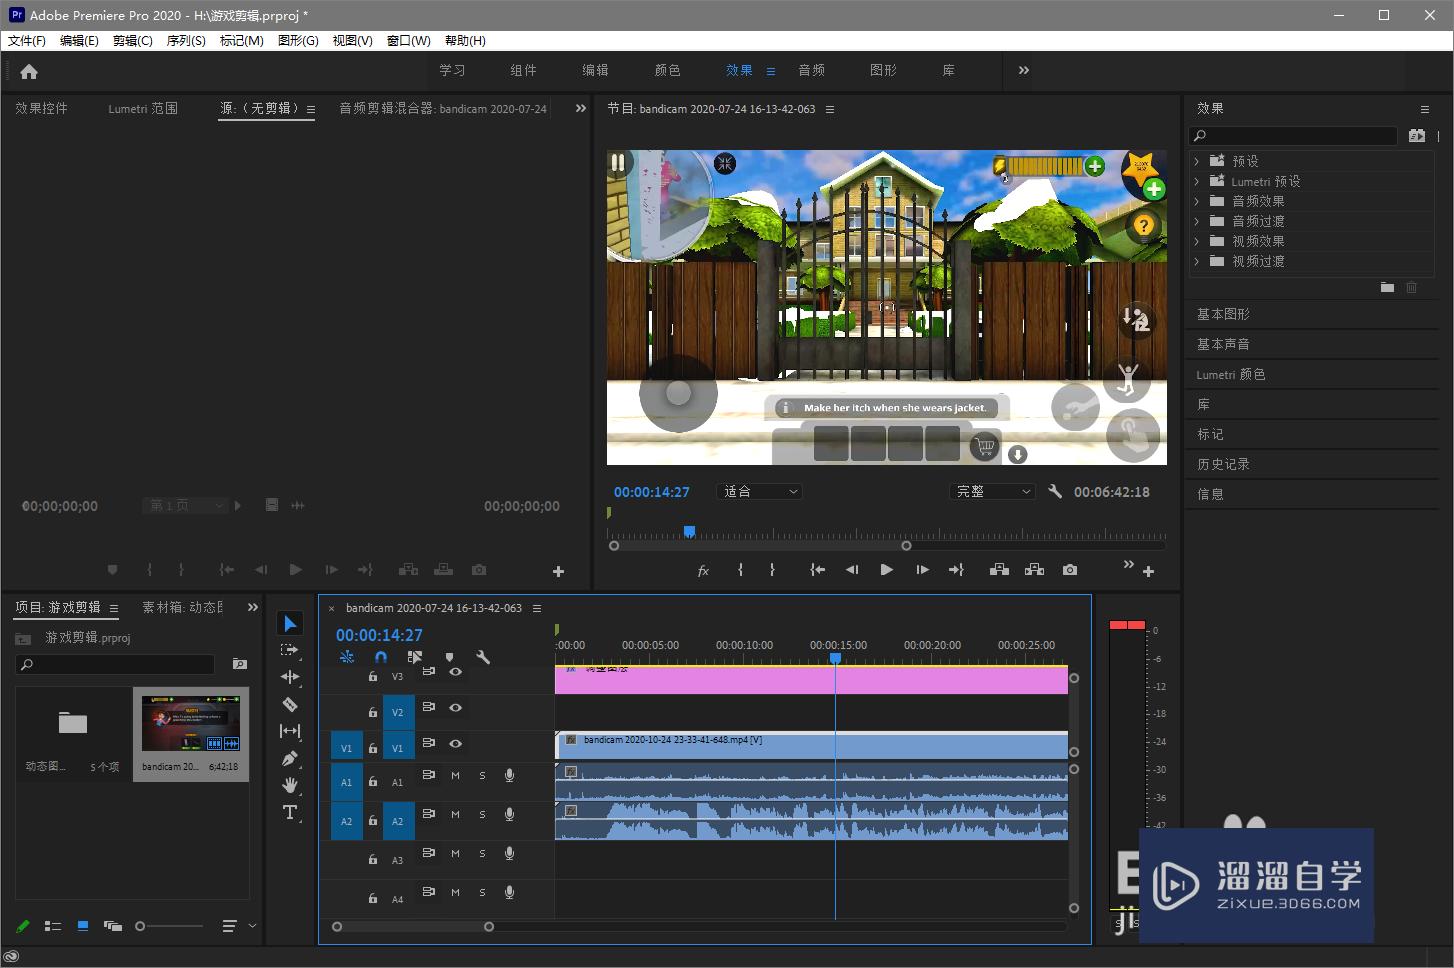Screen dimensions: 1454x968
Task: Mute audio track A1
Action: [455, 775]
